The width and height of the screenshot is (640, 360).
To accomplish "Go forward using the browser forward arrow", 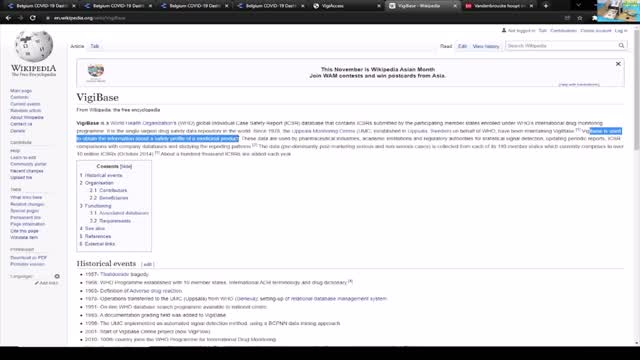I will [20, 18].
